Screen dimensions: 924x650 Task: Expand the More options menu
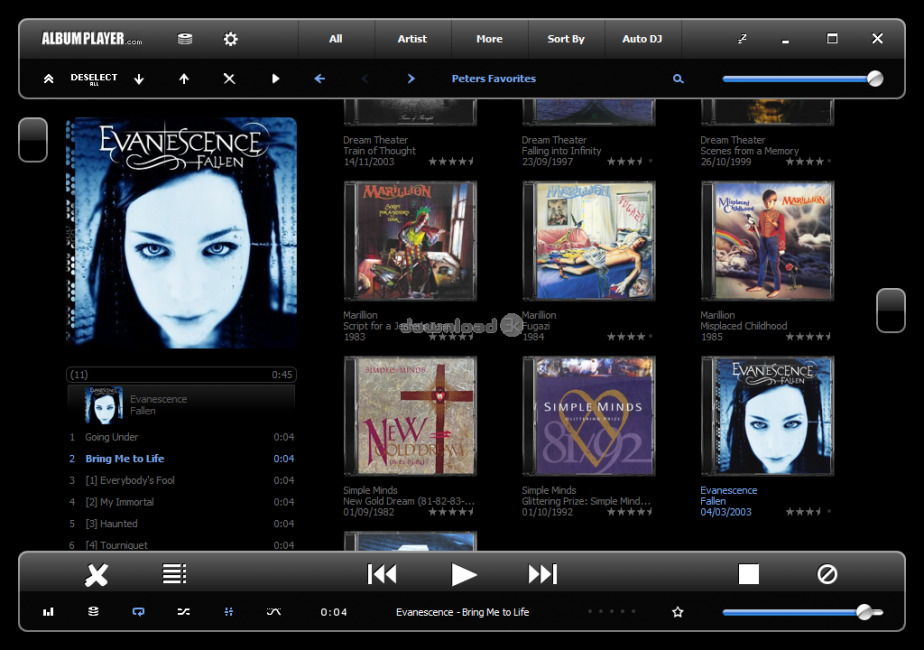489,39
